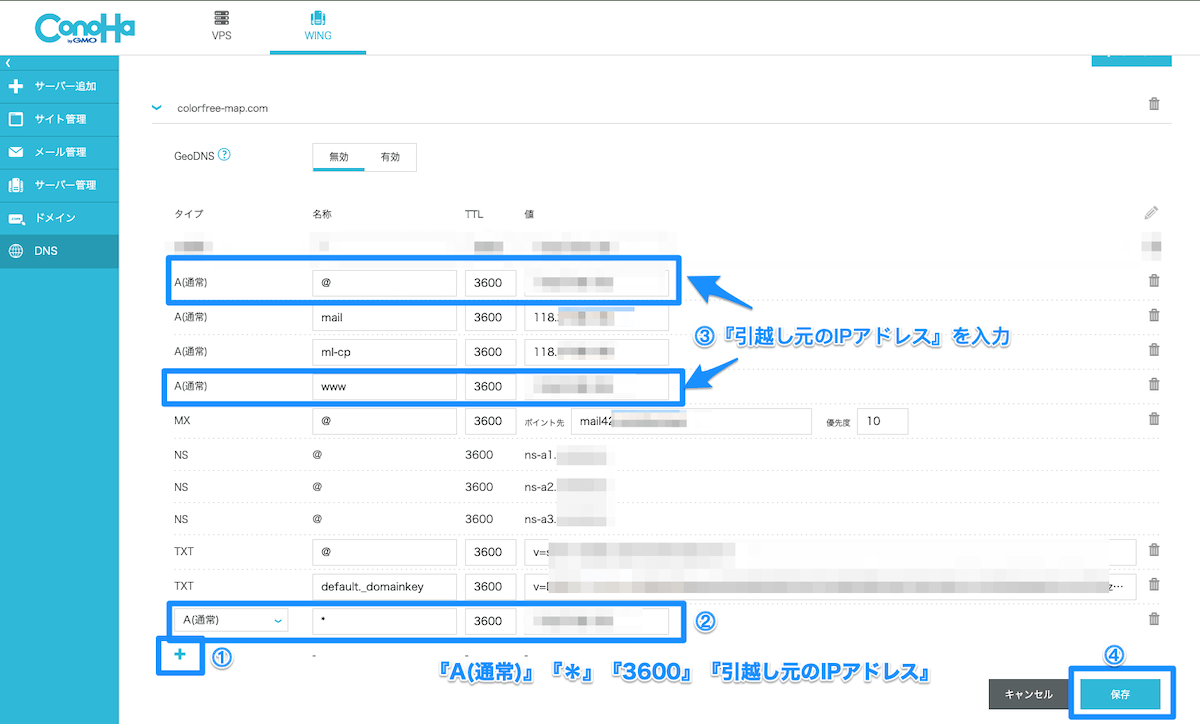Click the value field of the www record
Viewport: 1200px width, 724px height.
pos(596,386)
